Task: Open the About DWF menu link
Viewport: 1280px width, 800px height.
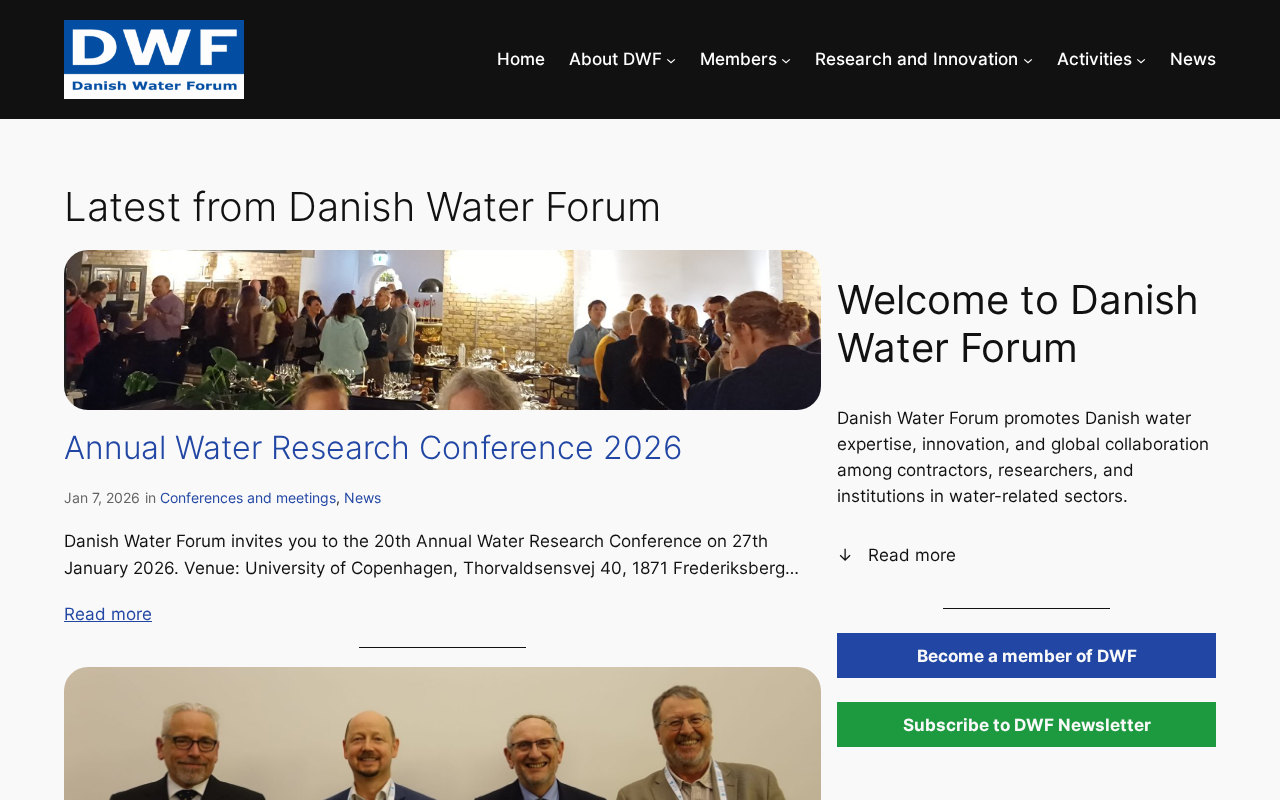Action: [615, 59]
